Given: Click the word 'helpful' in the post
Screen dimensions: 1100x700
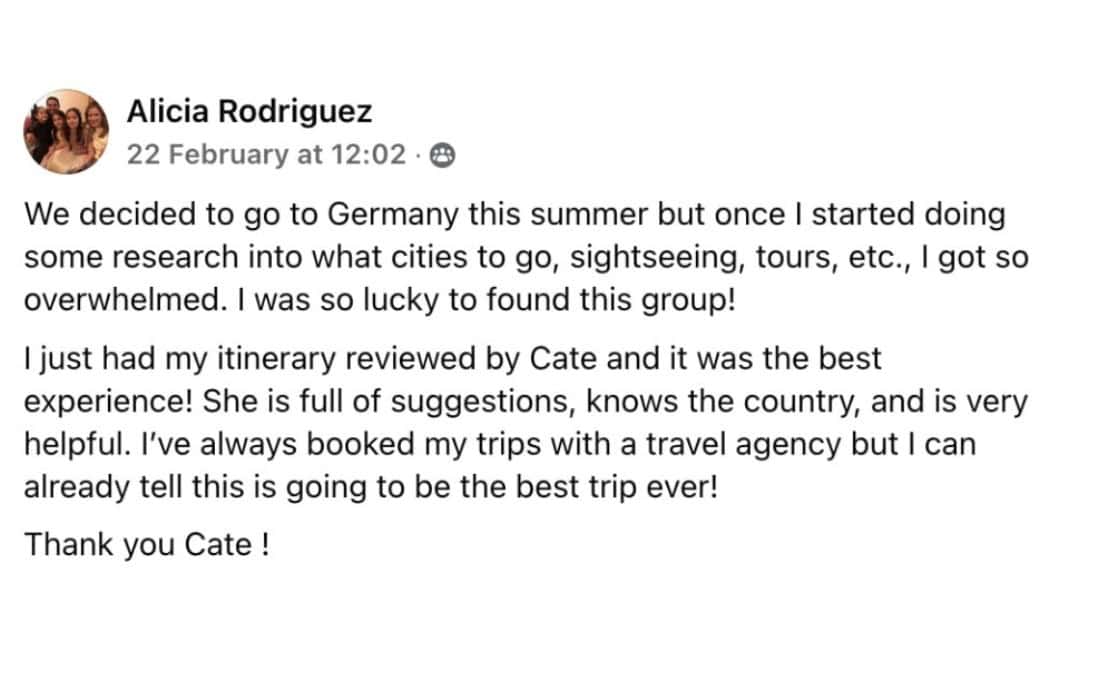Looking at the screenshot, I should click(x=74, y=445).
